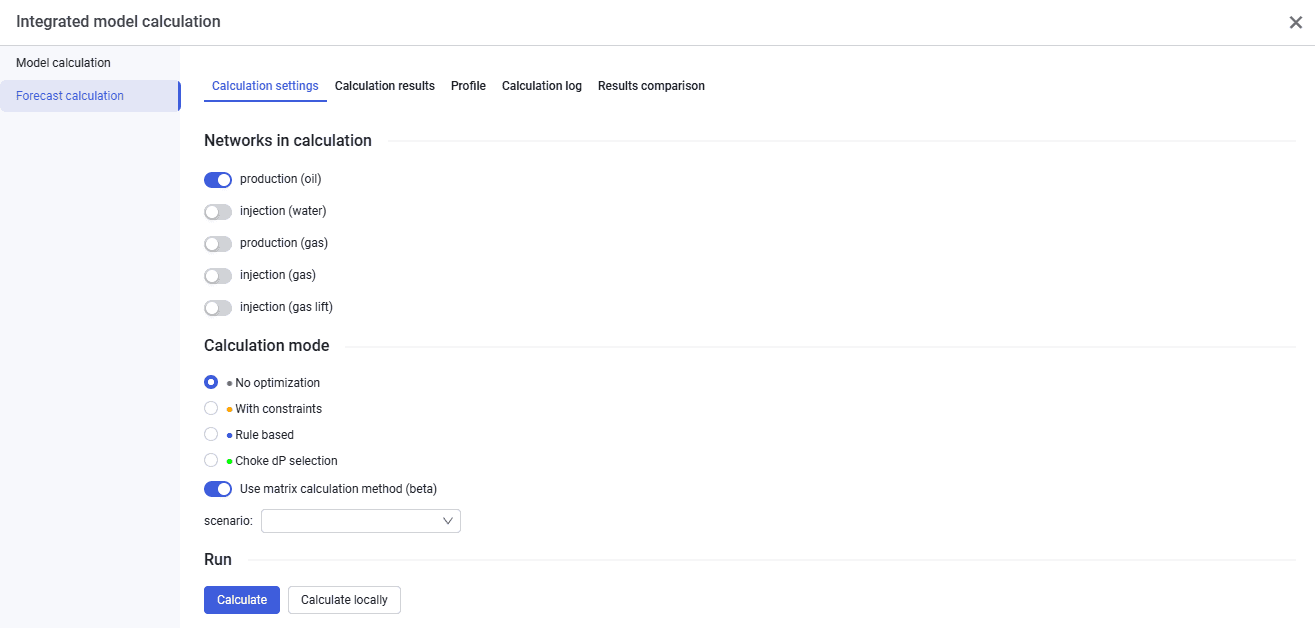Click the blue Calculate button

[x=242, y=600]
